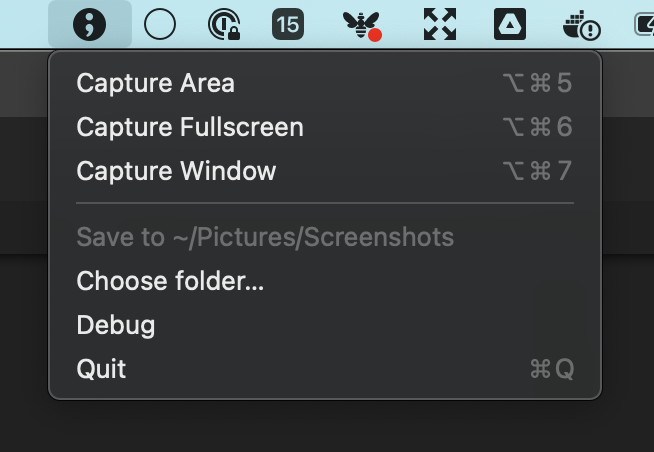Screen dimensions: 654x452
Task: Open the empty circle menu bar icon
Action: coord(160,24)
